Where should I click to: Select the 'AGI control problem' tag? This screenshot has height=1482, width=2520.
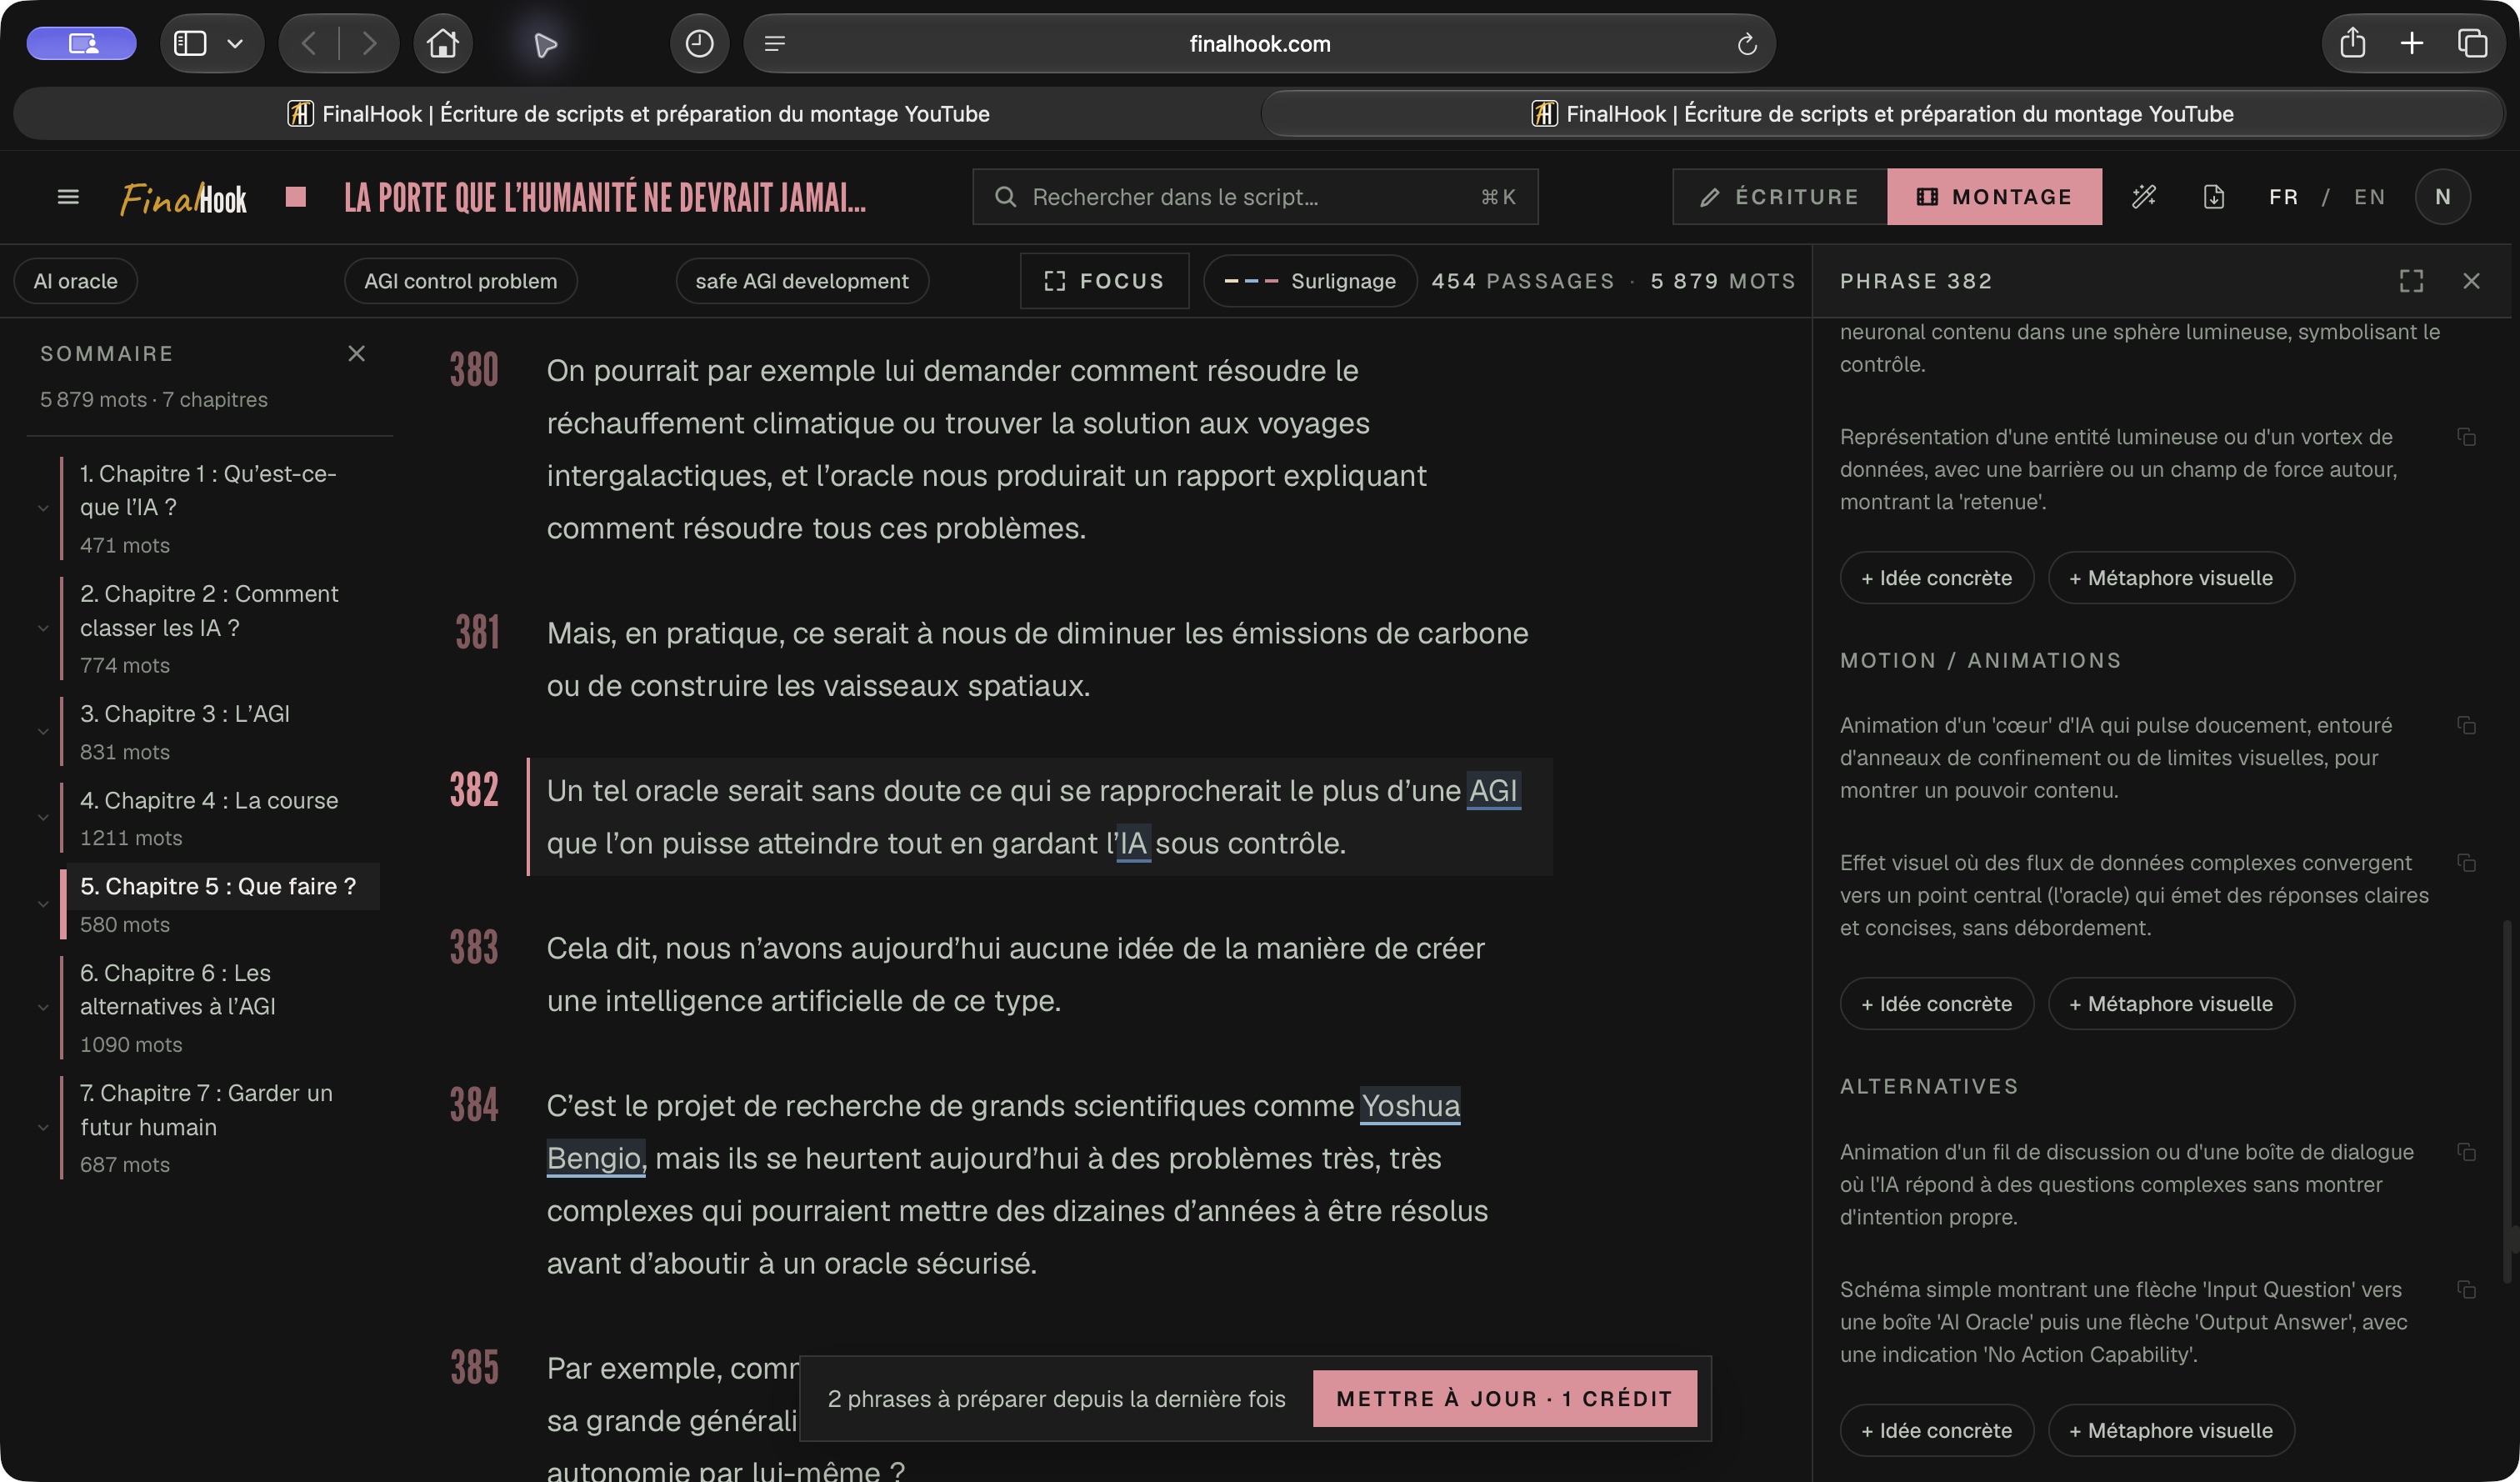coord(460,281)
